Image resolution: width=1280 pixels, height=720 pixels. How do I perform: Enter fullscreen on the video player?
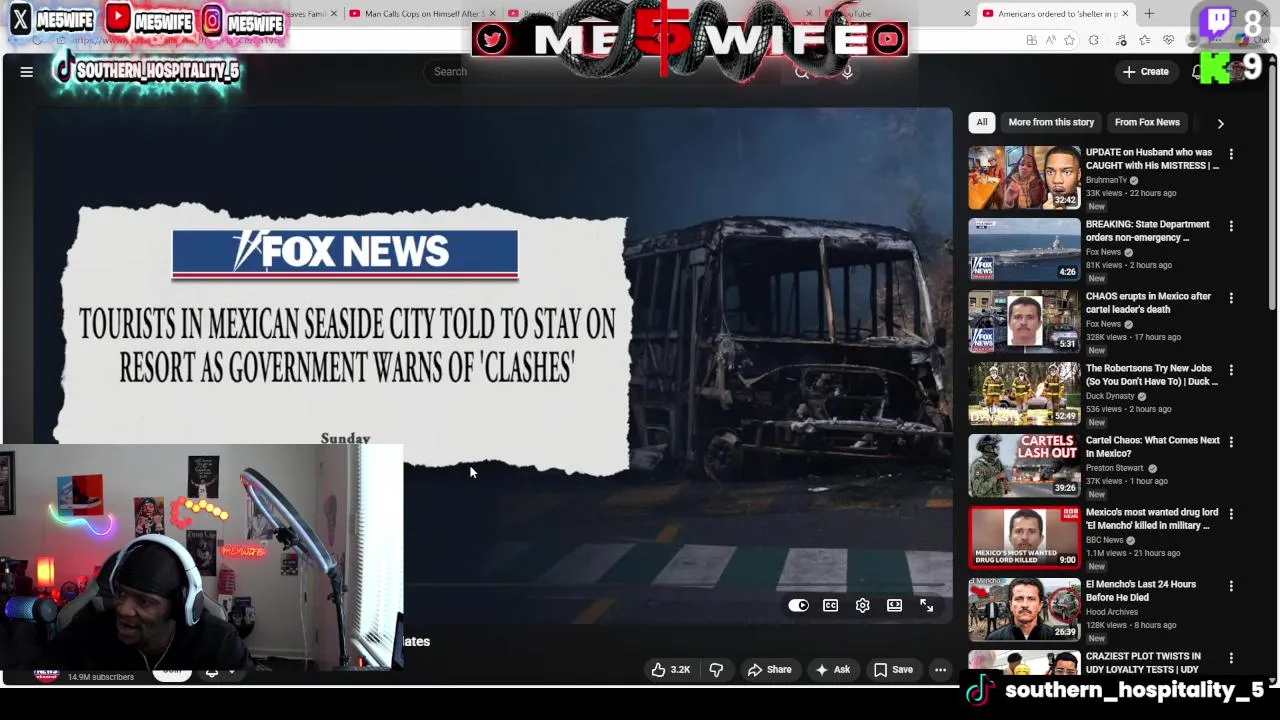click(926, 605)
